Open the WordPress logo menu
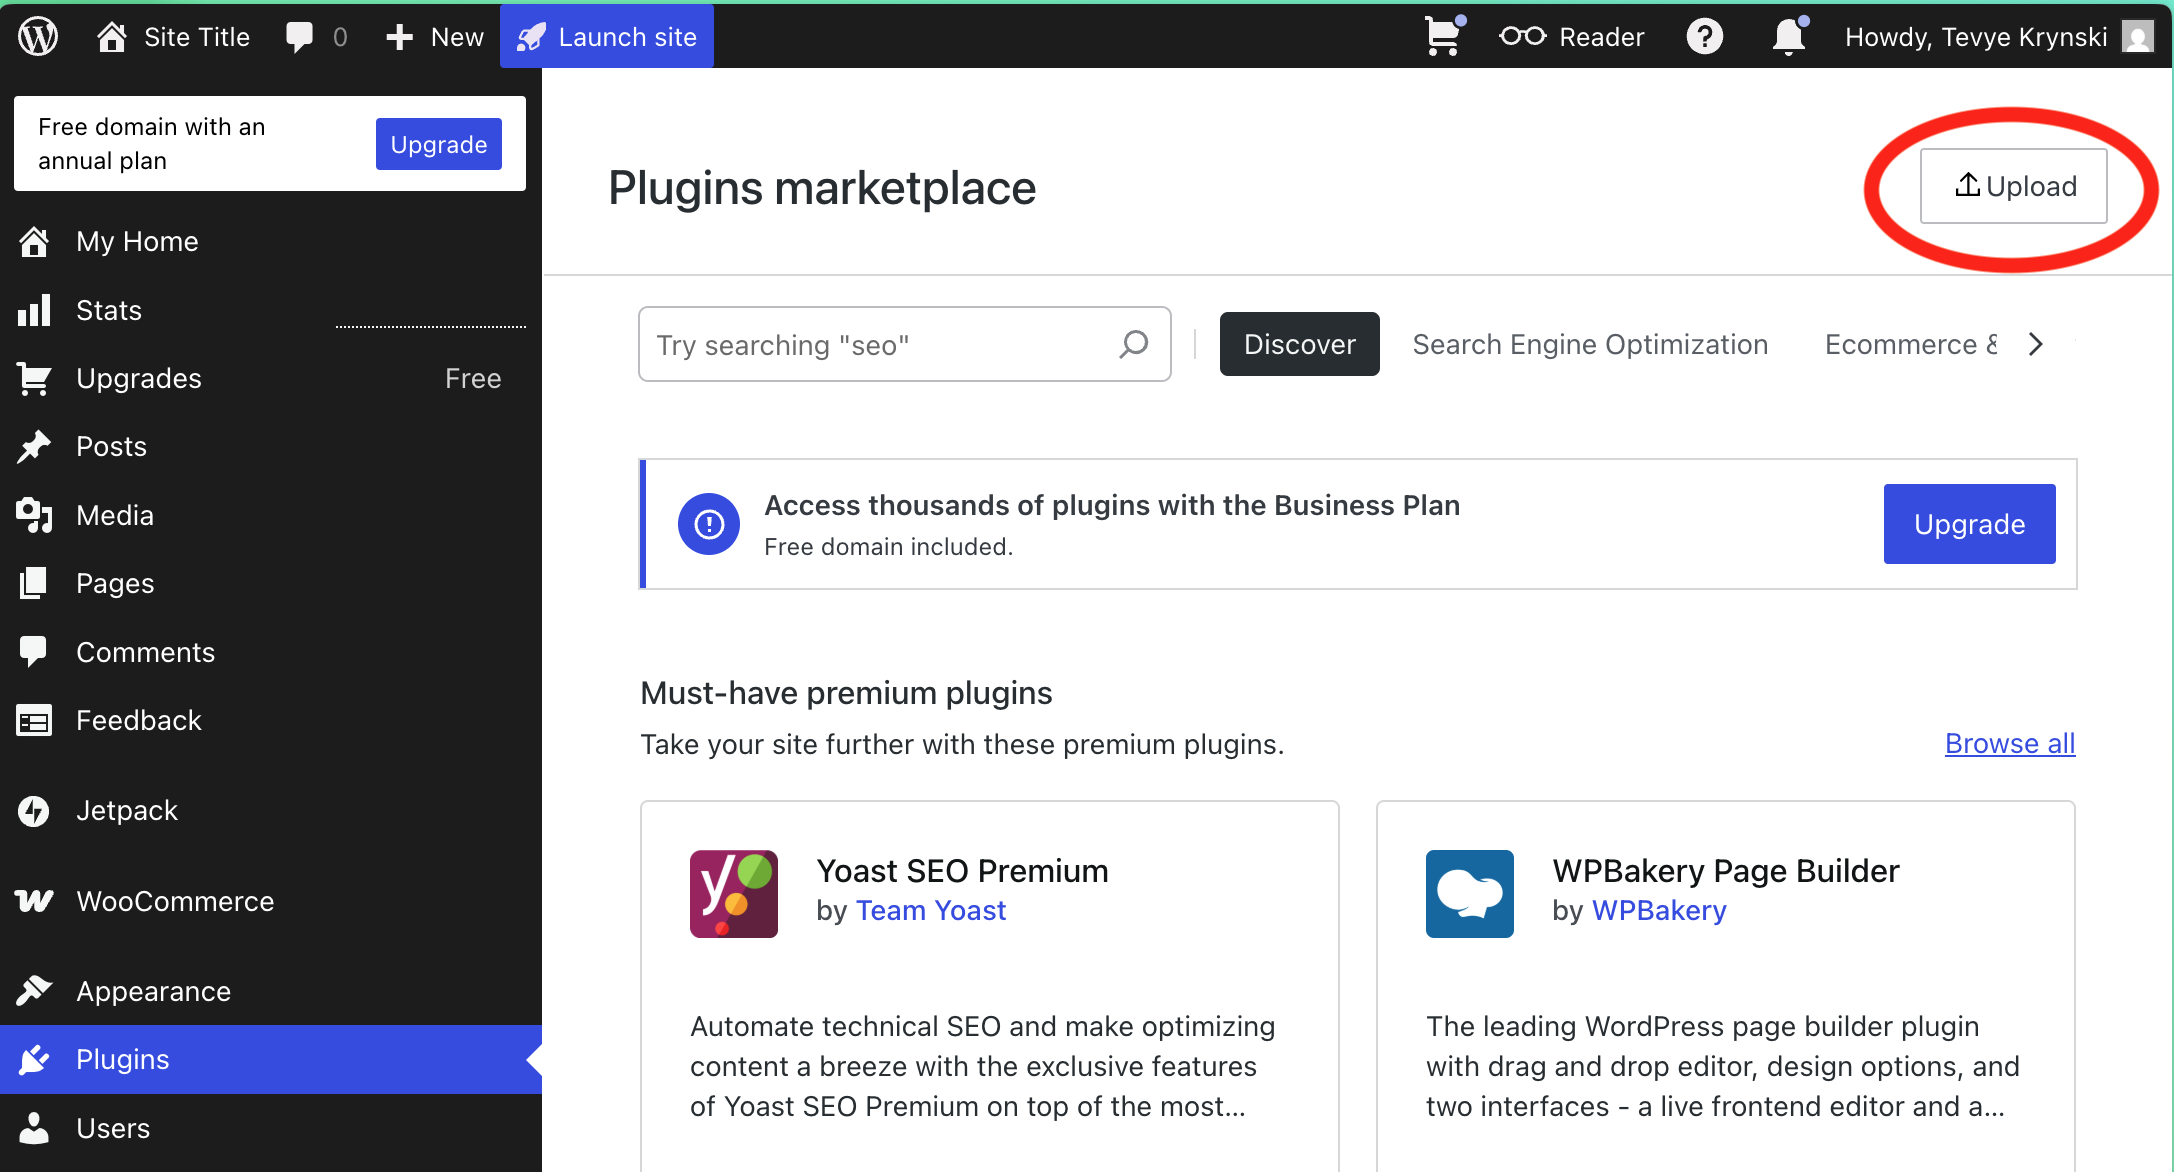Screen dimensions: 2174x1172 (38, 37)
